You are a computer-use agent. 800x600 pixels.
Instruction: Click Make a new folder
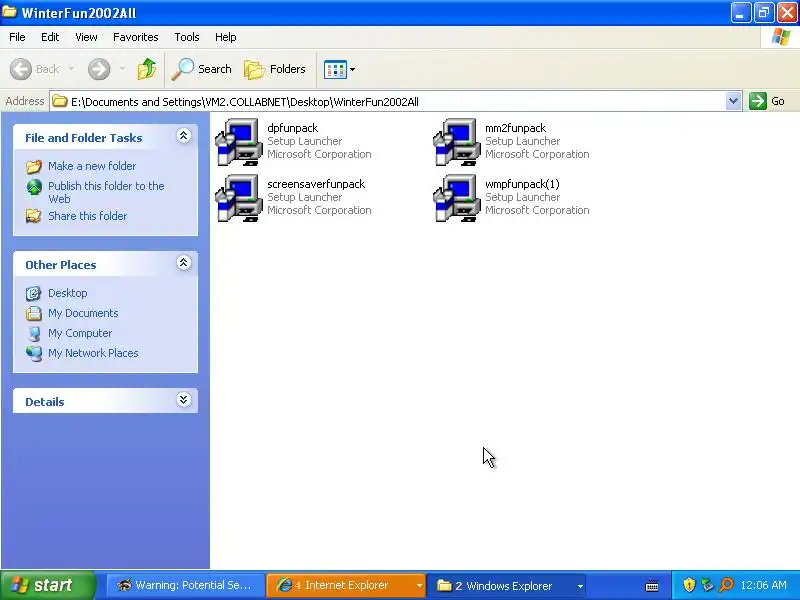(x=92, y=166)
